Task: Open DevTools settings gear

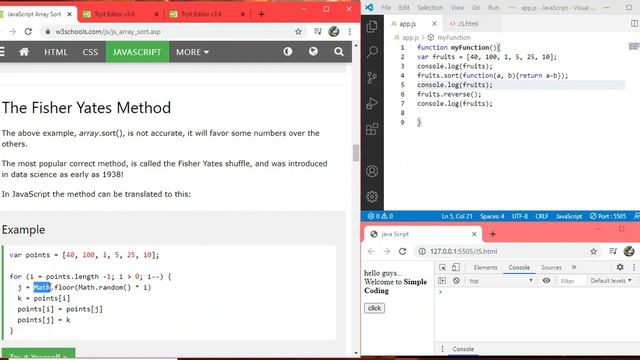Action: click(x=620, y=267)
